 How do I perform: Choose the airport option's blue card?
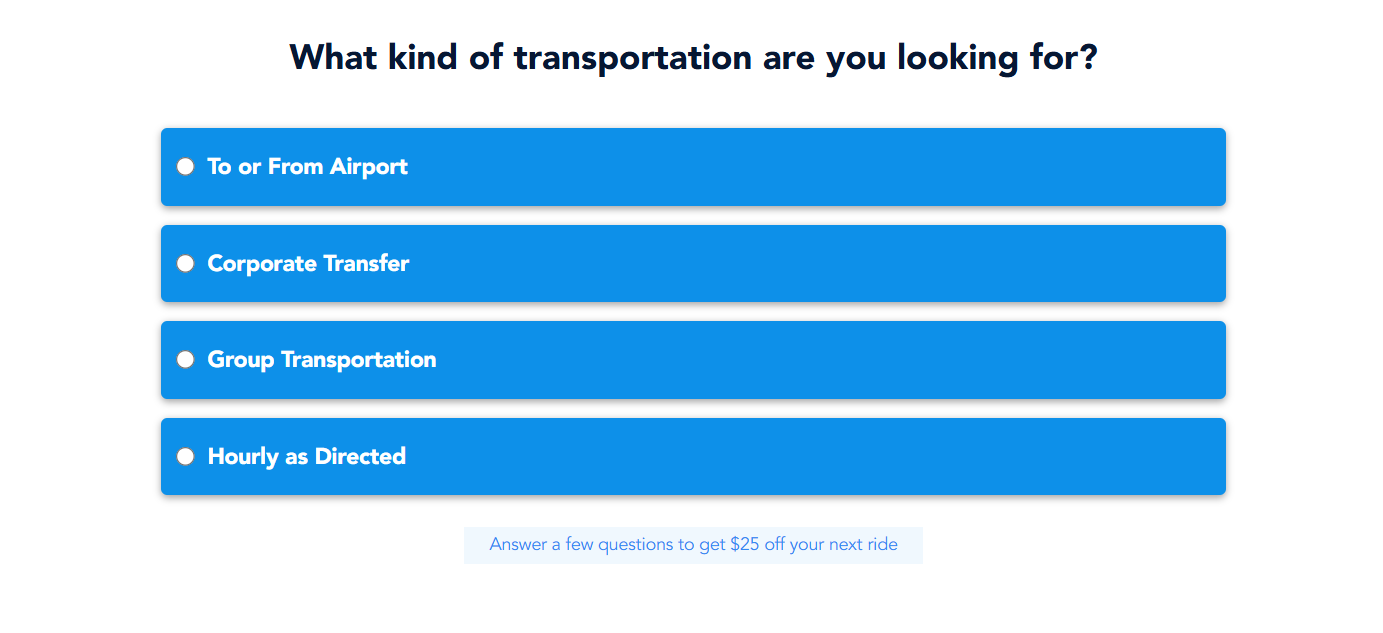pyautogui.click(x=800, y=167)
